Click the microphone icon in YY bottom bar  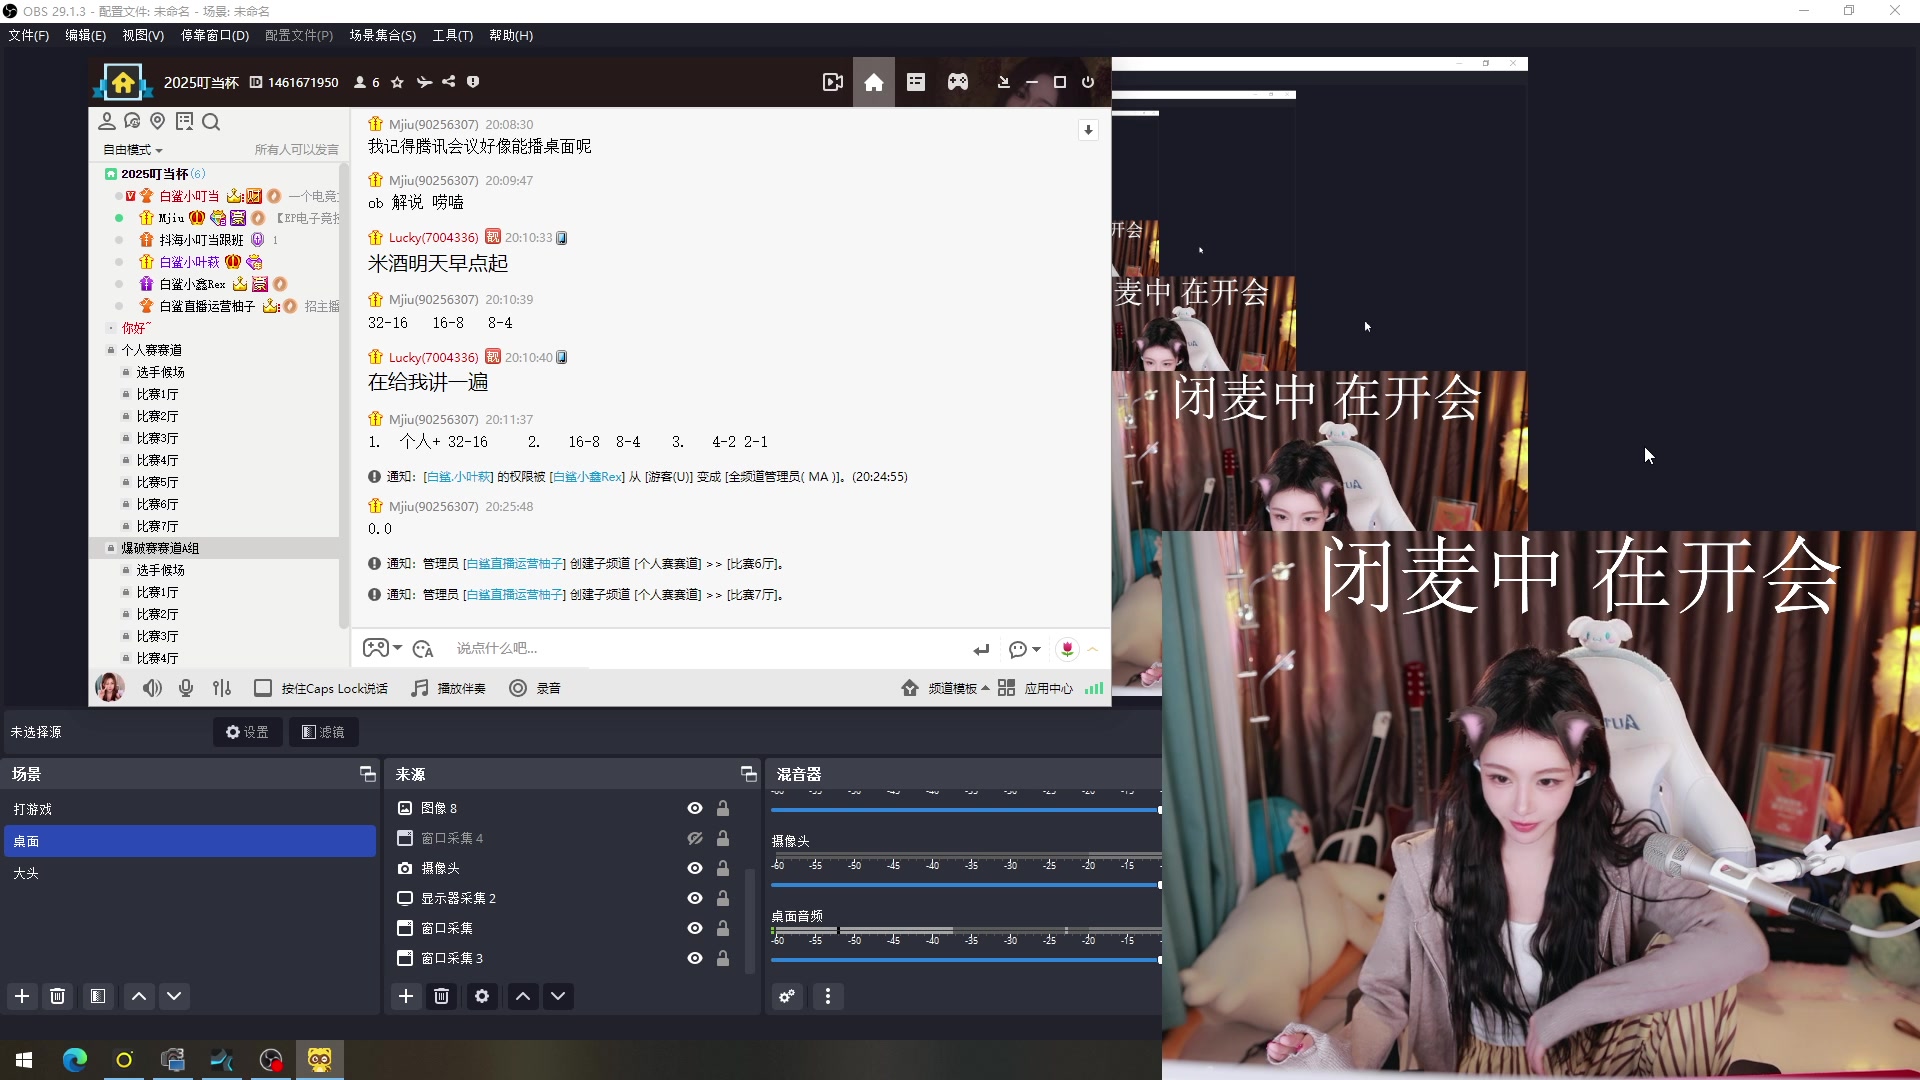(x=186, y=688)
